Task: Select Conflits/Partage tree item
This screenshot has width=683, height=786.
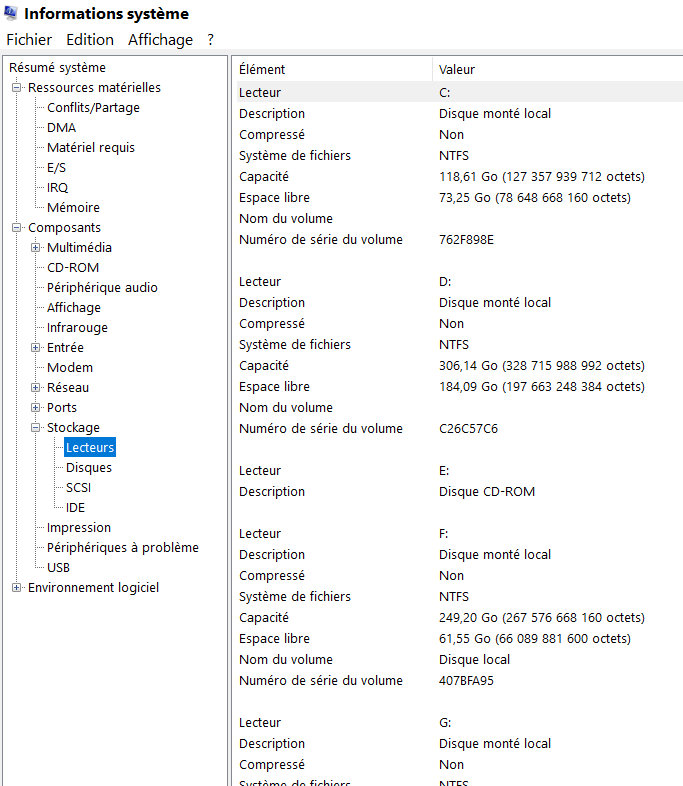Action: [93, 108]
